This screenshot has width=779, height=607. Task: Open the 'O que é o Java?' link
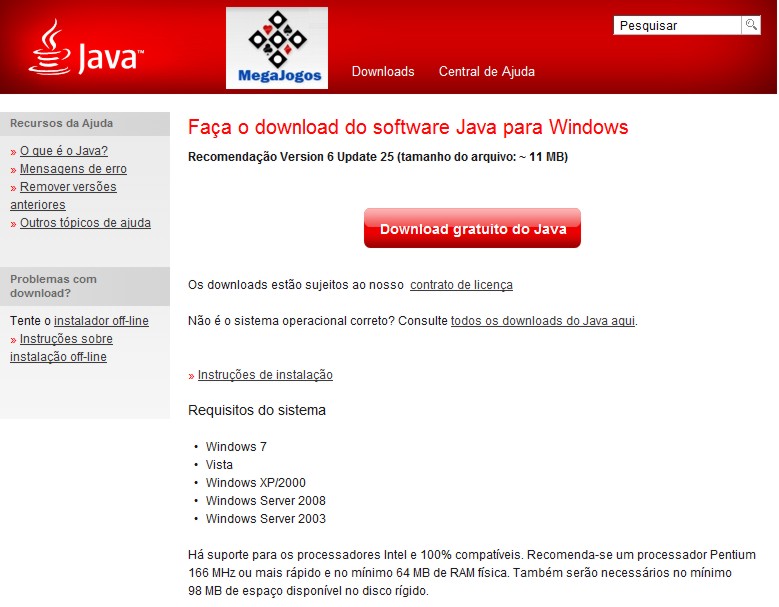(x=64, y=151)
